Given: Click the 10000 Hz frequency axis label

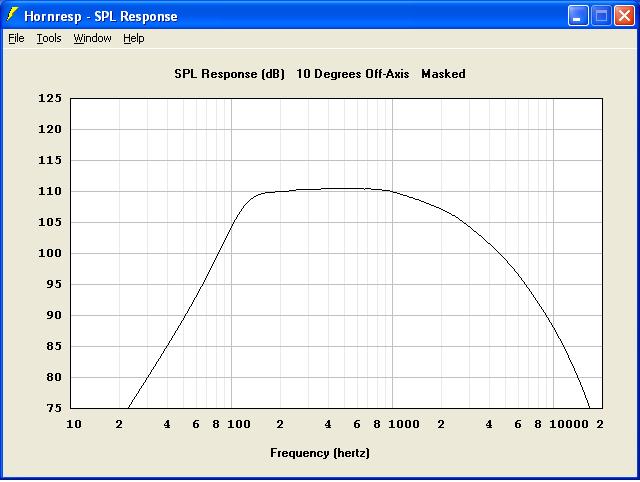Looking at the screenshot, I should [569, 424].
